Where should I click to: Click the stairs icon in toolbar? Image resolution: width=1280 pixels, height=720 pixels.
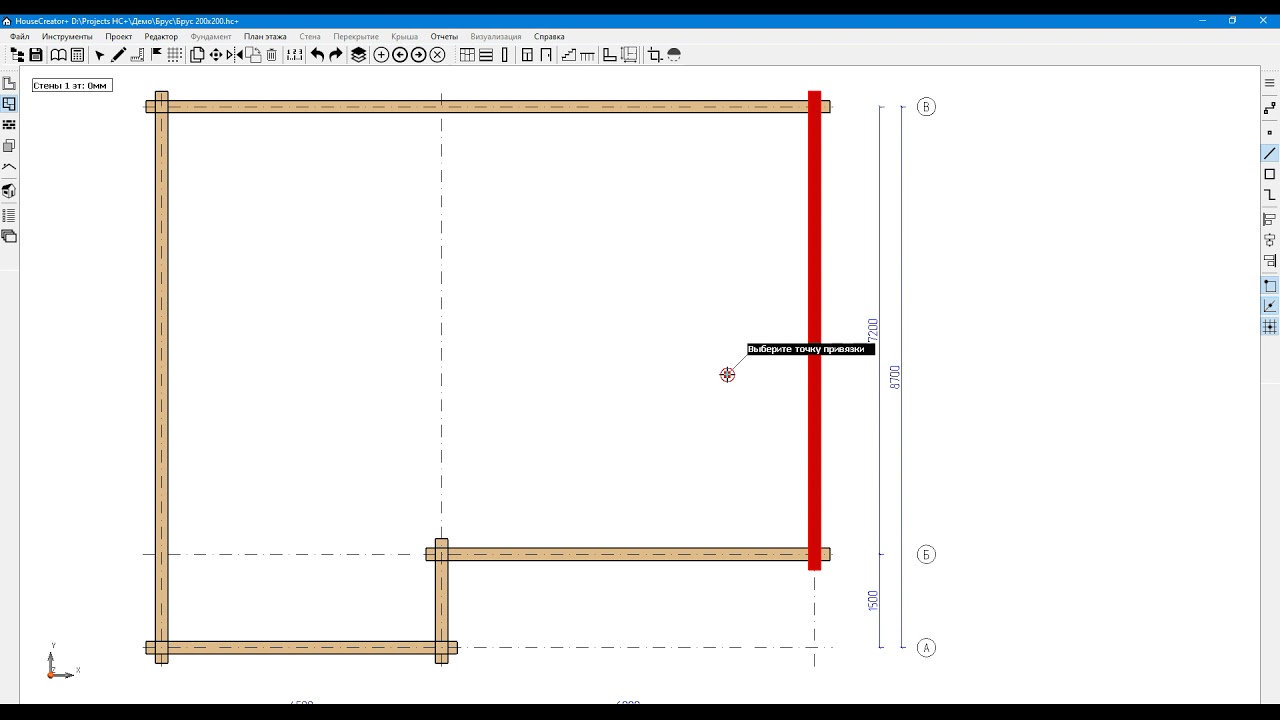pyautogui.click(x=569, y=55)
